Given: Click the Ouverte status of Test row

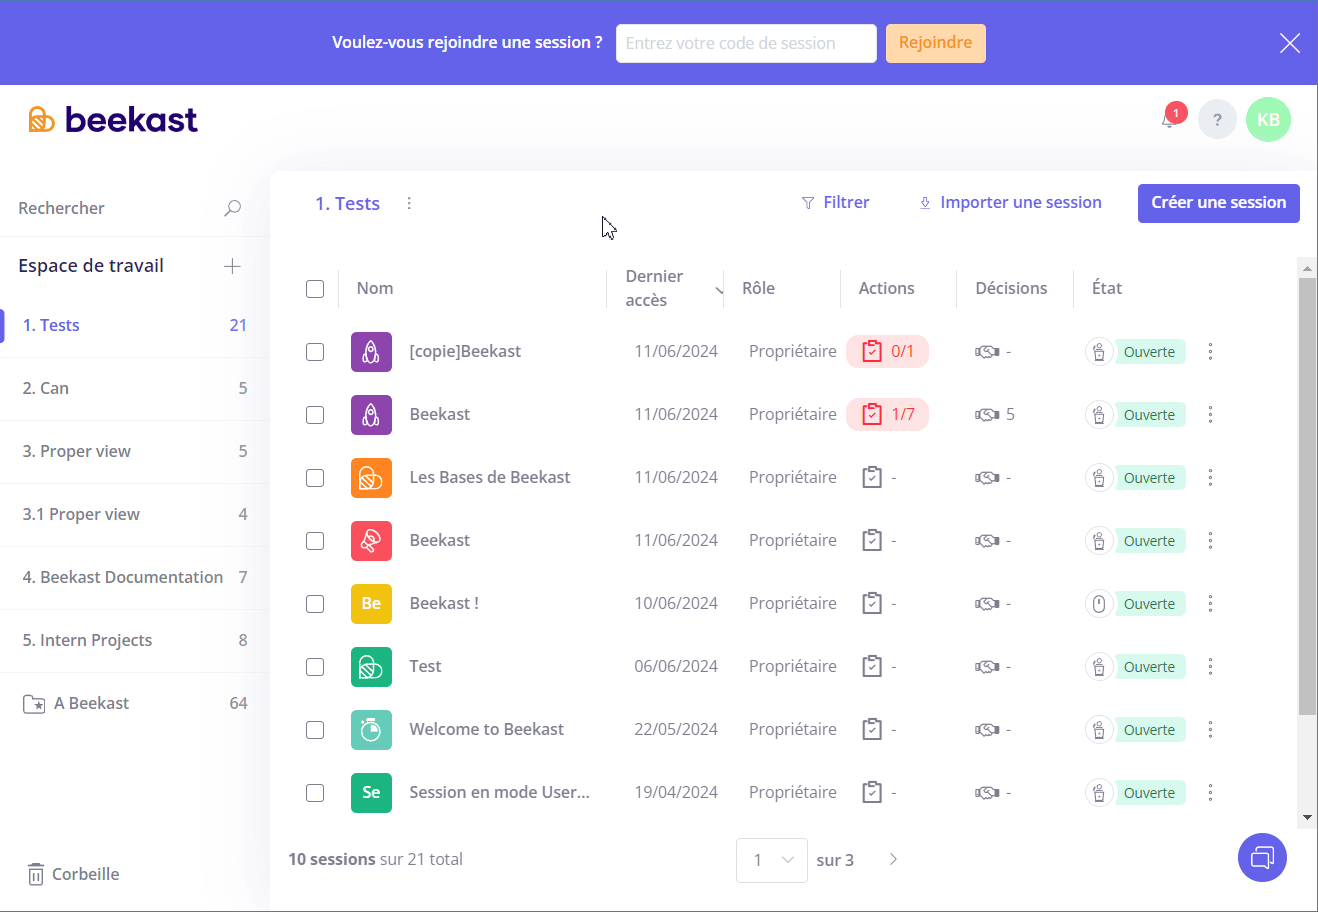Looking at the screenshot, I should 1150,667.
